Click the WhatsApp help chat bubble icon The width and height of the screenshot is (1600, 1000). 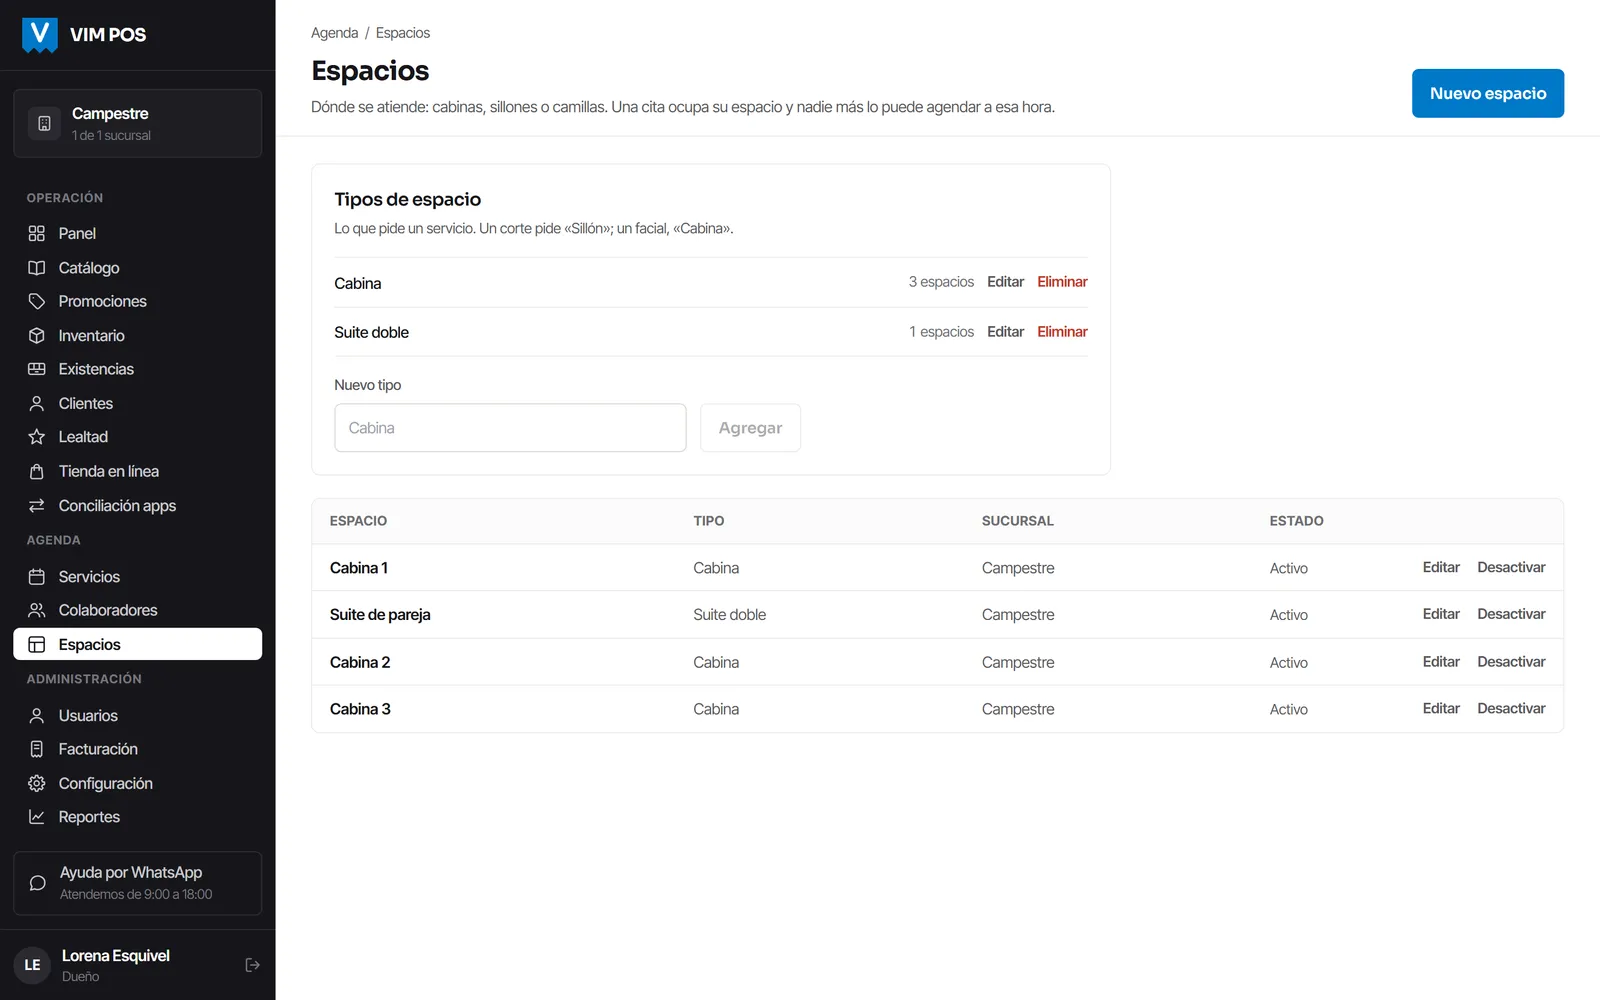tap(38, 883)
